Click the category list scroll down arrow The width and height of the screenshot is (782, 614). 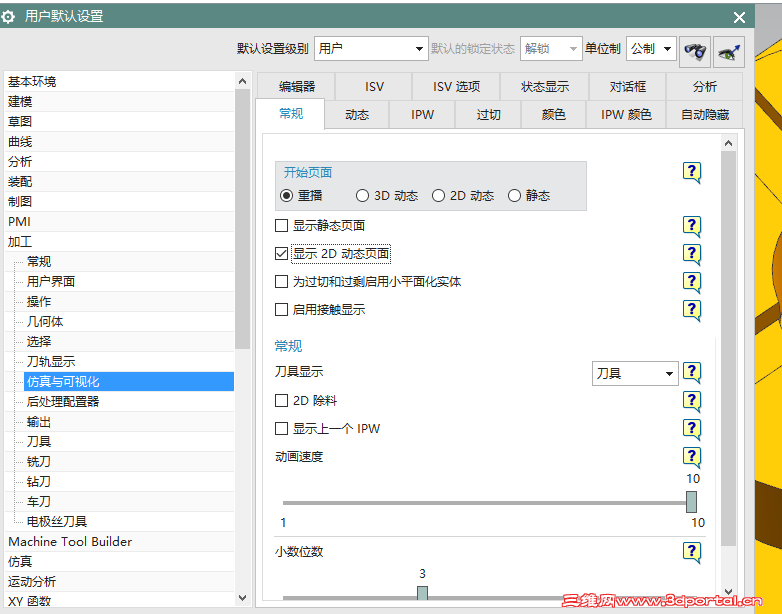tap(242, 597)
